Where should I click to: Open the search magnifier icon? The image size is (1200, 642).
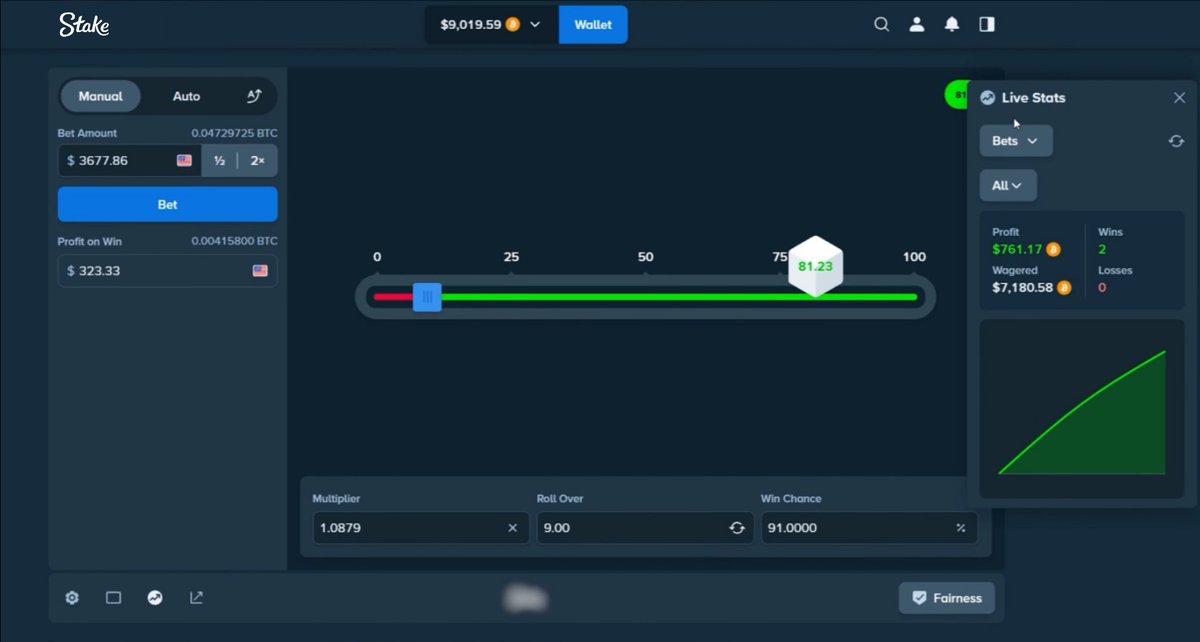pyautogui.click(x=881, y=25)
